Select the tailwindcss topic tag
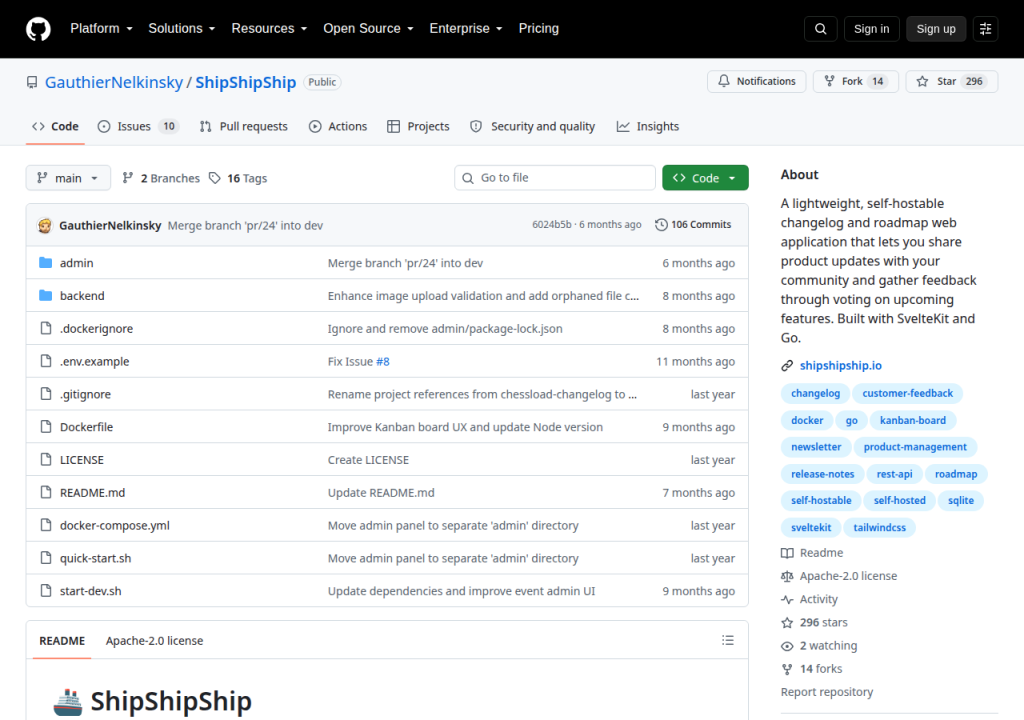Viewport: 1024px width, 720px height. pos(879,527)
